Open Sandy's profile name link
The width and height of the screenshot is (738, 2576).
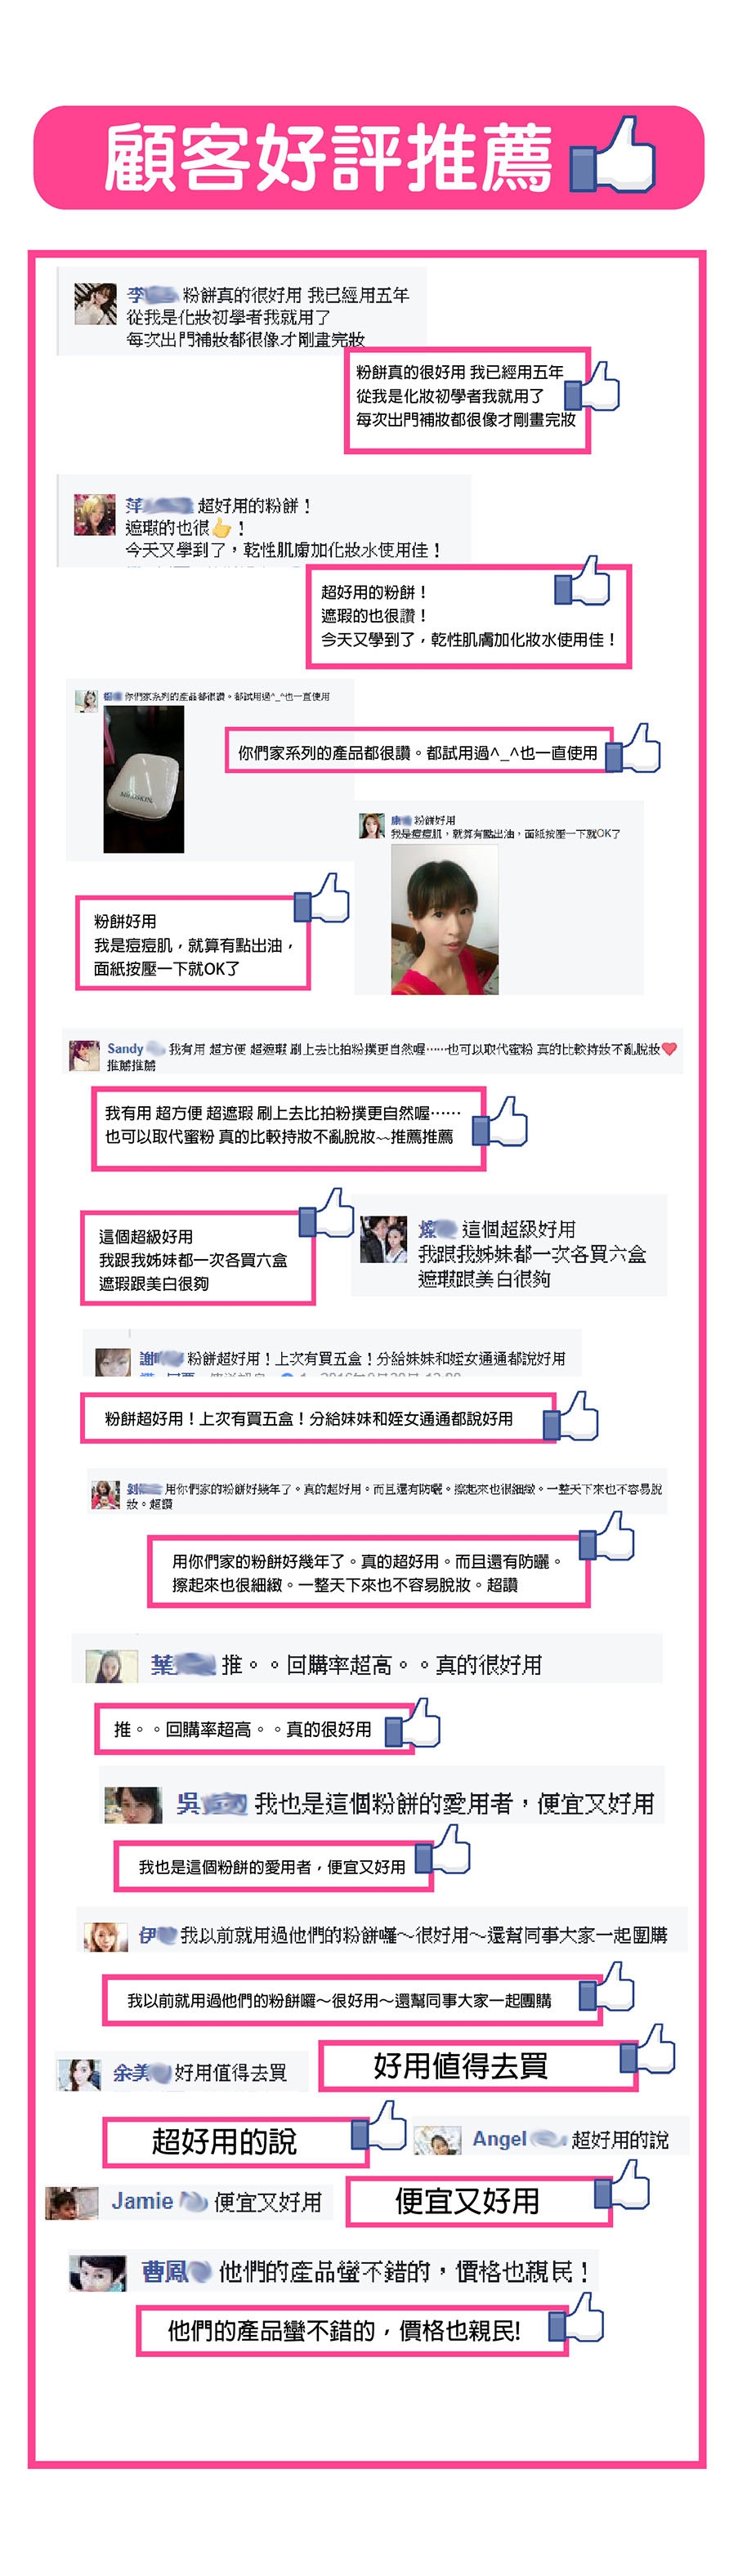click(126, 1048)
